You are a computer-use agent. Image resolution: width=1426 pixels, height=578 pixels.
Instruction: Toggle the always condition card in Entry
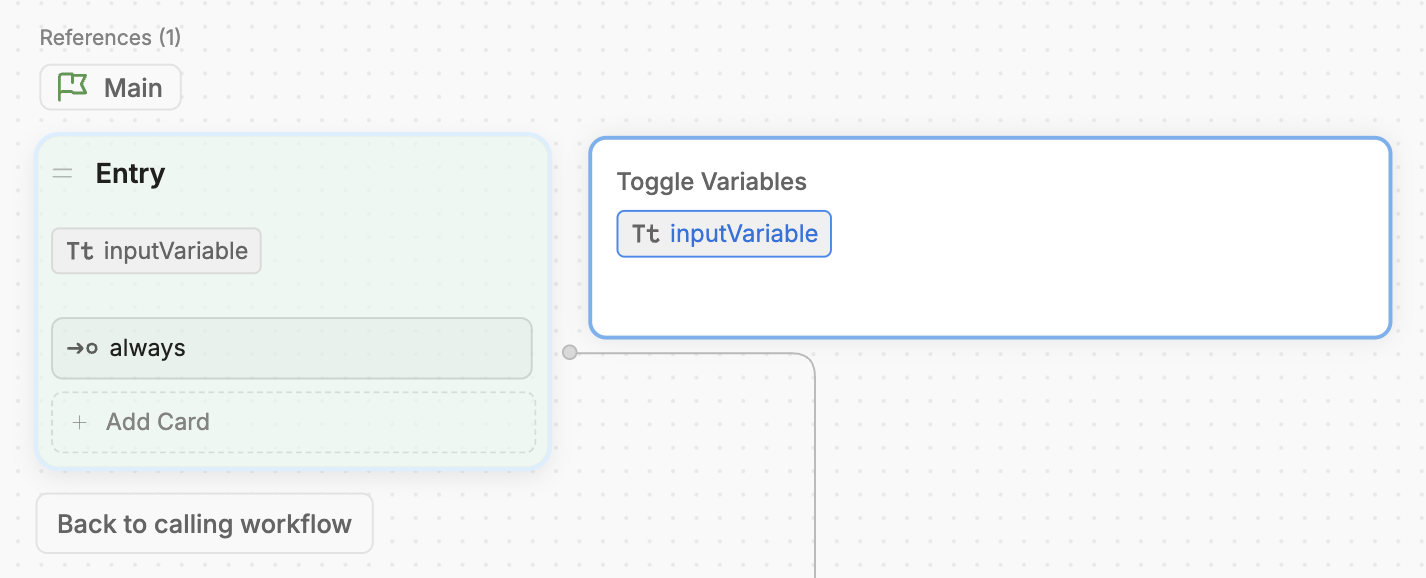click(x=291, y=348)
